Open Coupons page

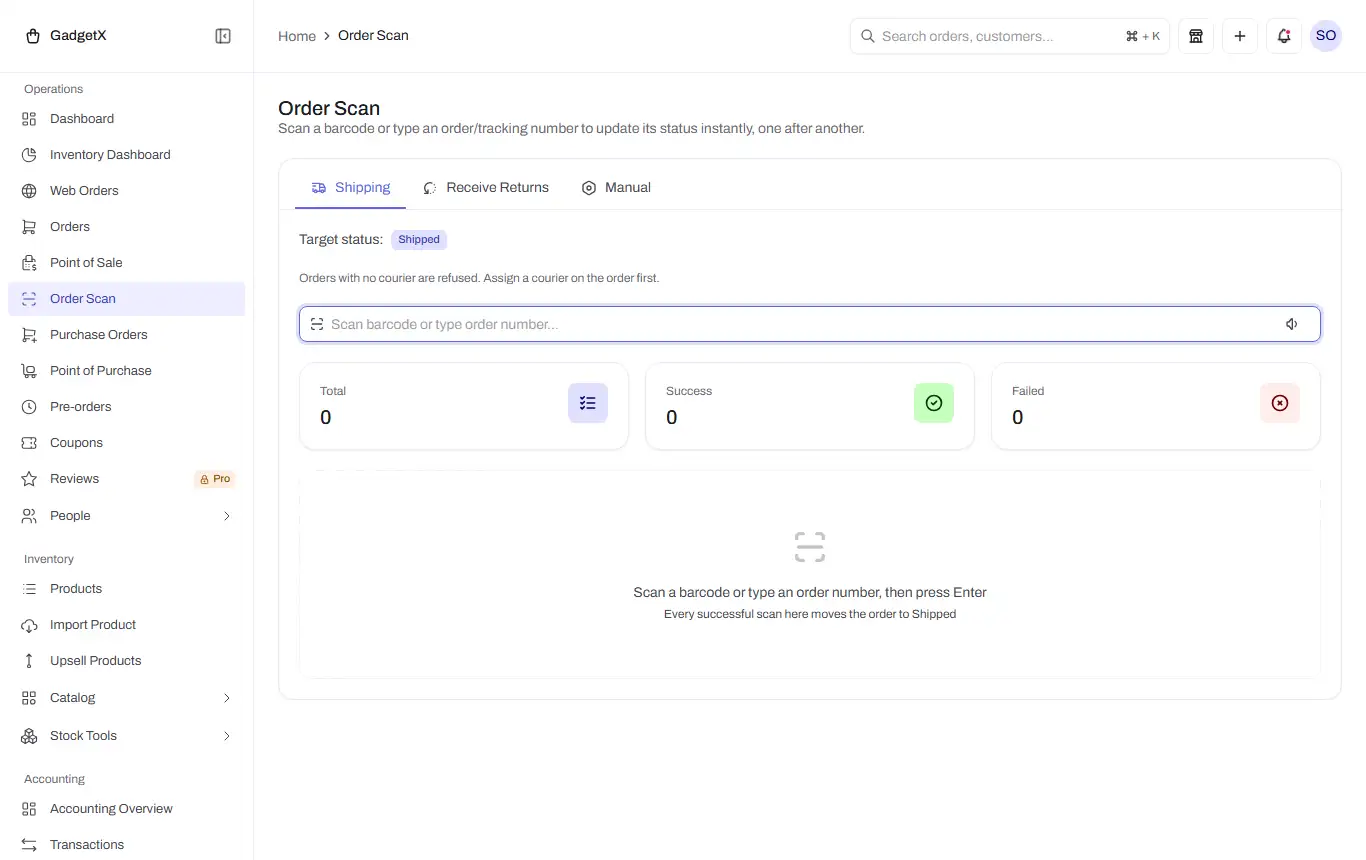pos(126,443)
